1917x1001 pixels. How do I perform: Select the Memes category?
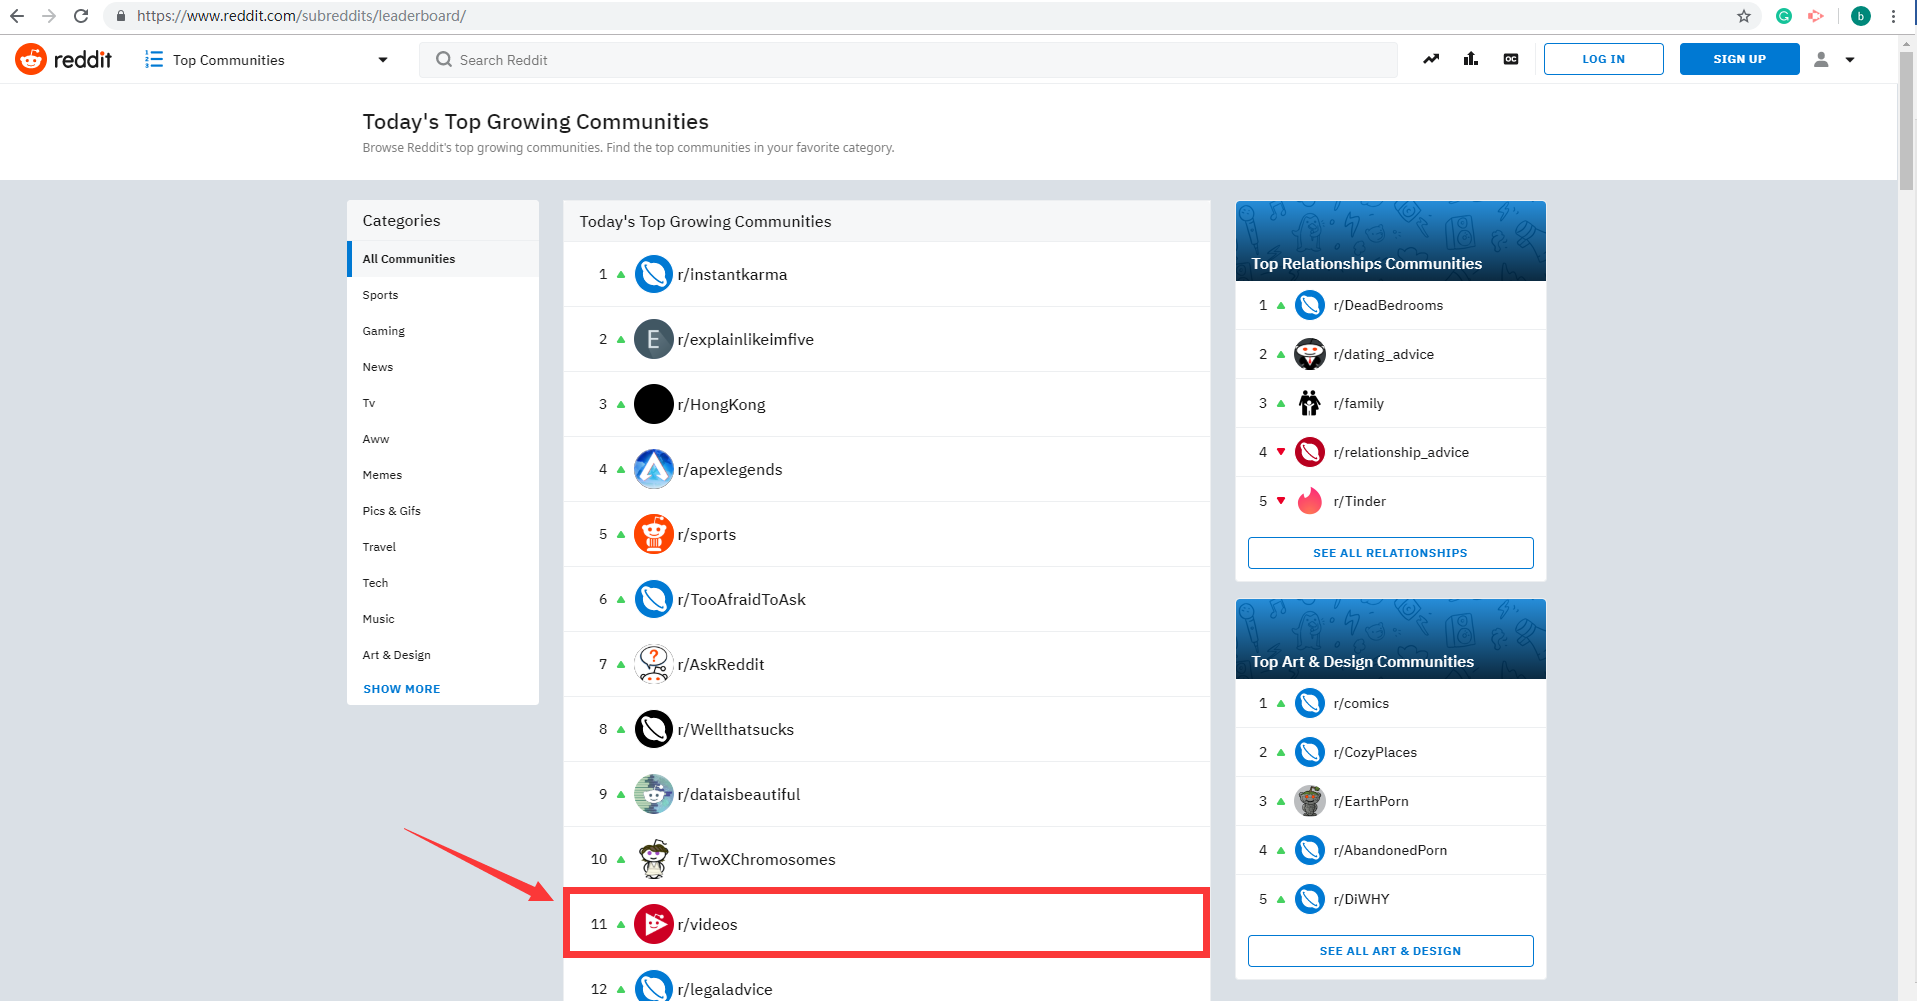(443, 475)
